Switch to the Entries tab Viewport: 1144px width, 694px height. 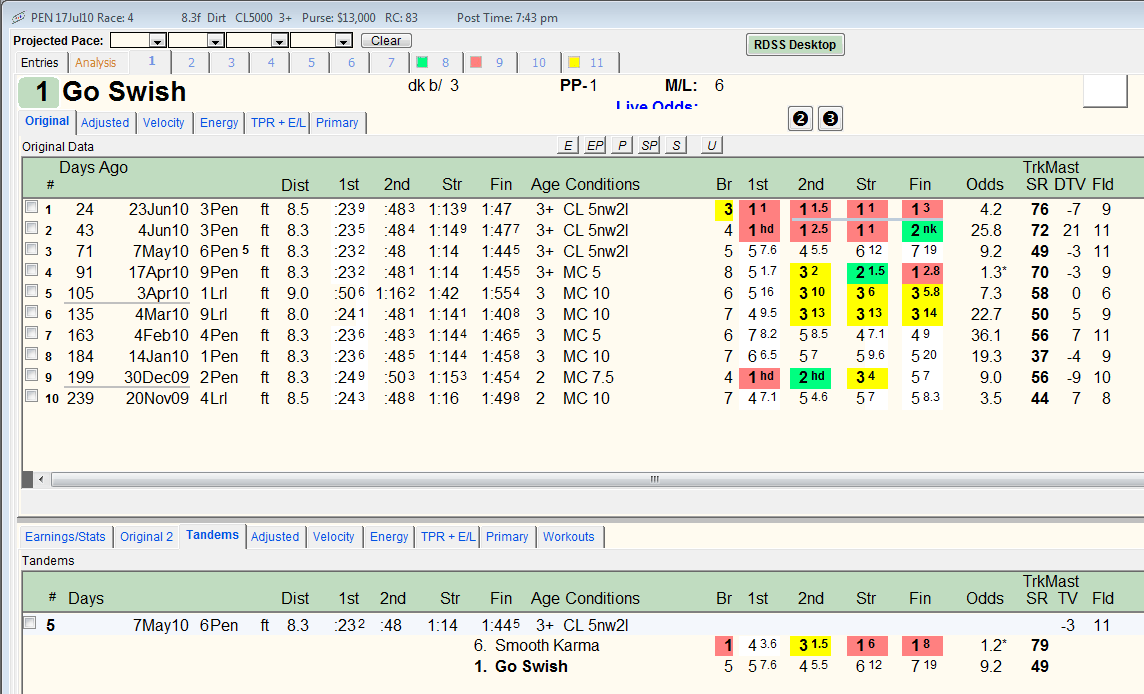point(39,63)
